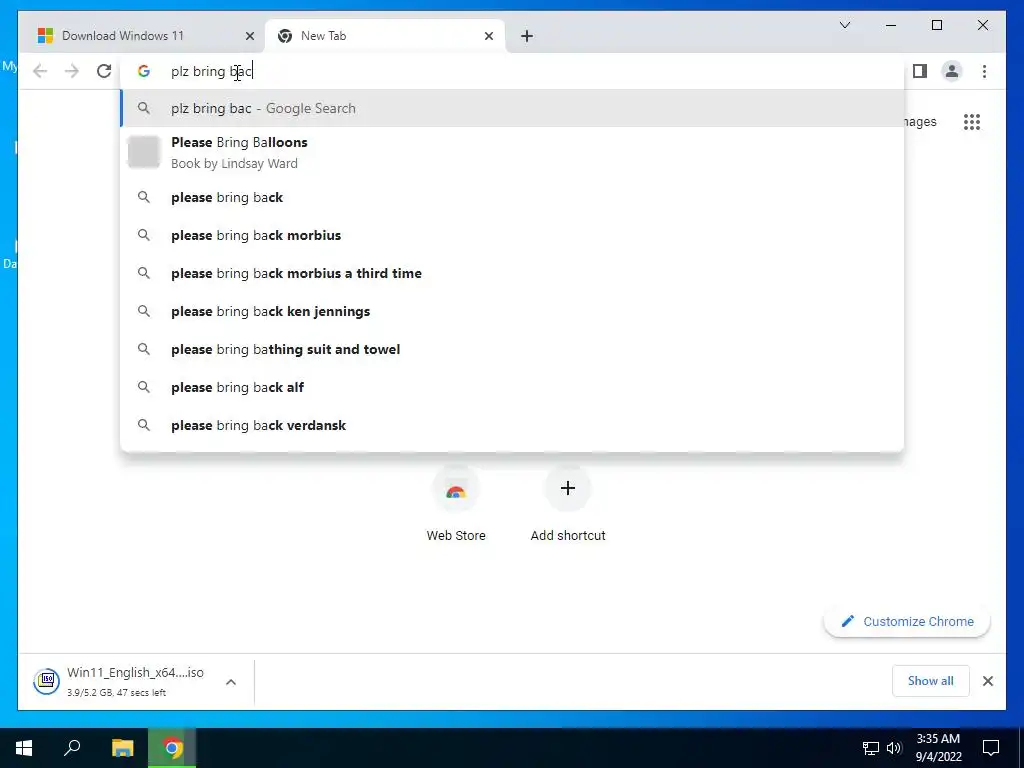Open the Google apps grid
The width and height of the screenshot is (1024, 768).
tap(972, 121)
